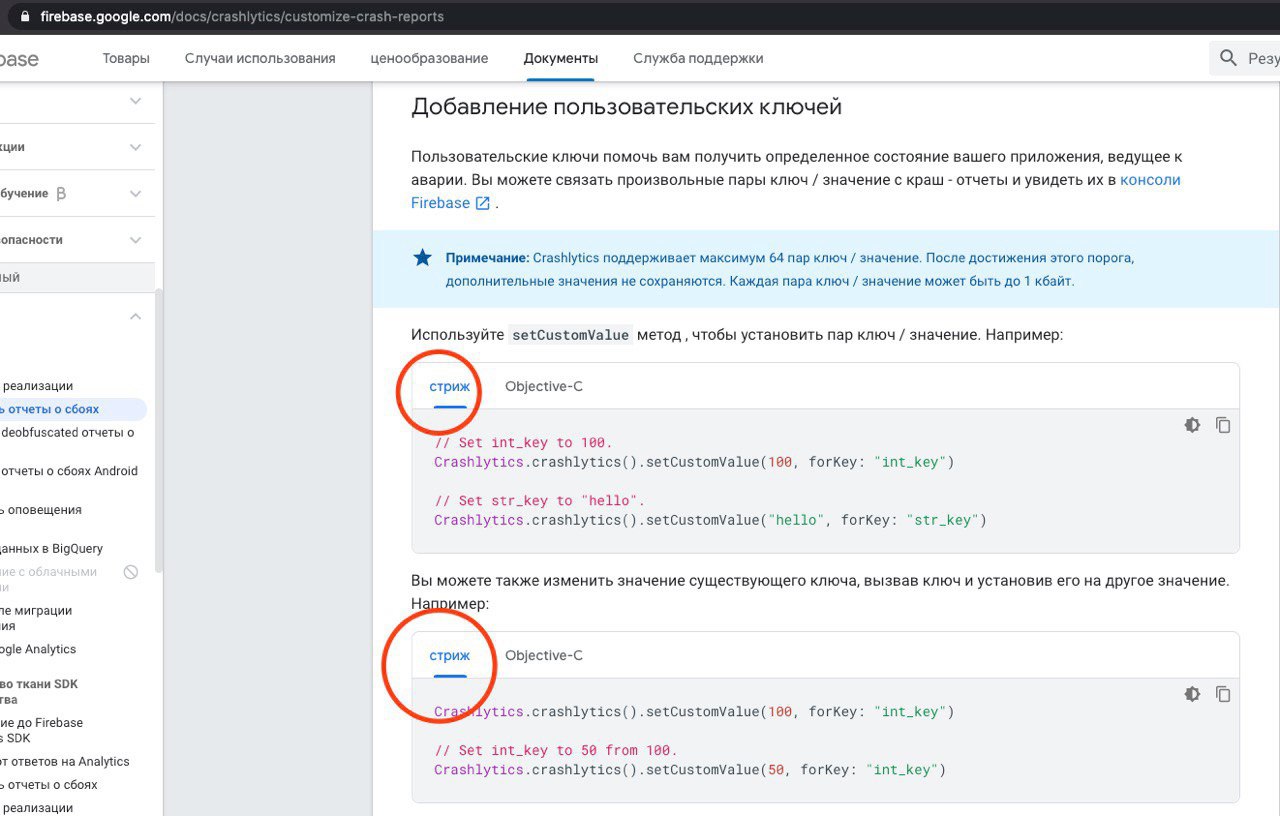
Task: Open sidebar item 'deobfuscated отчеты о'
Action: pos(68,432)
